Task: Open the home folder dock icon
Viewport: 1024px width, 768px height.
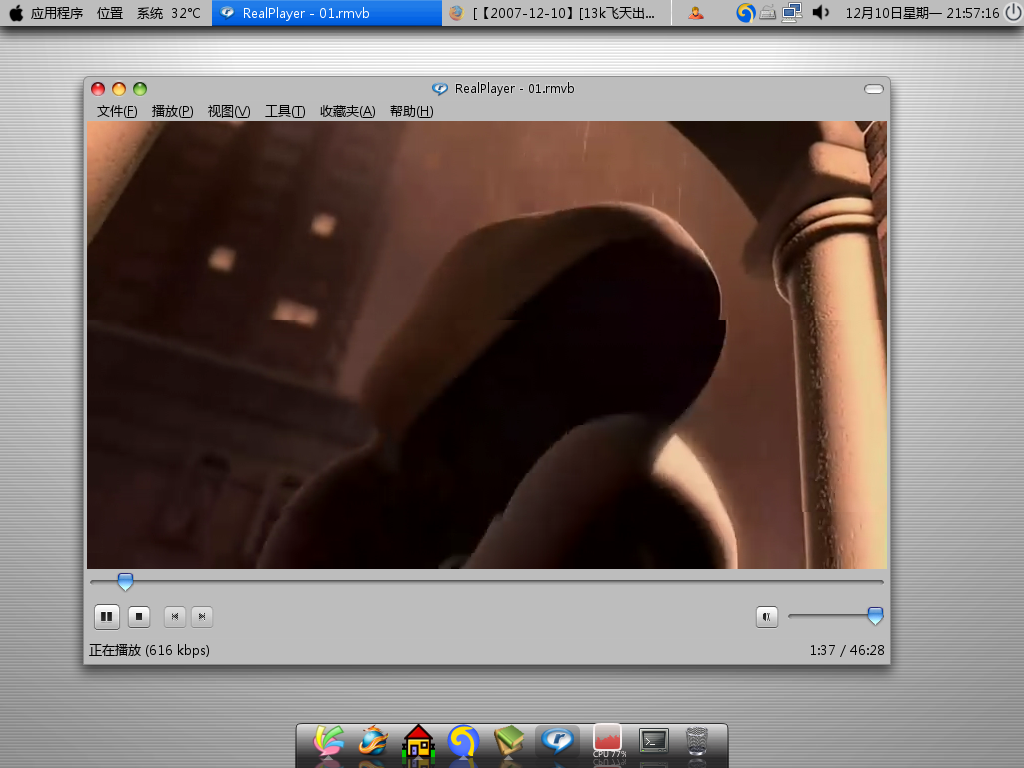Action: (x=418, y=742)
